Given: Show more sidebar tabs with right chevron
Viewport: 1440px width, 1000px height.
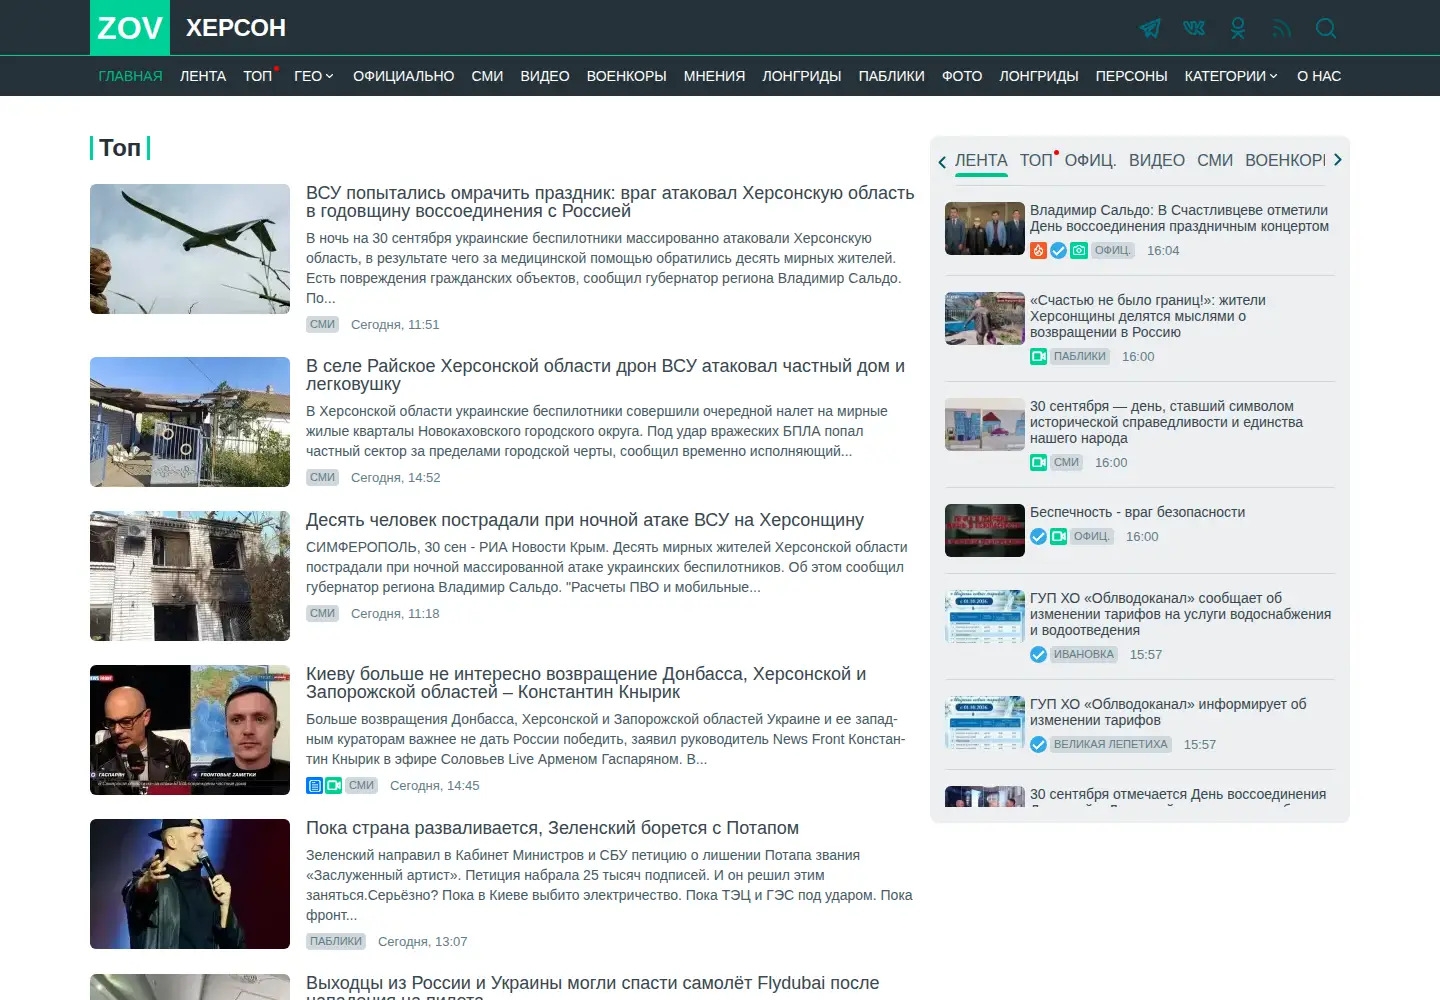Looking at the screenshot, I should (1338, 160).
